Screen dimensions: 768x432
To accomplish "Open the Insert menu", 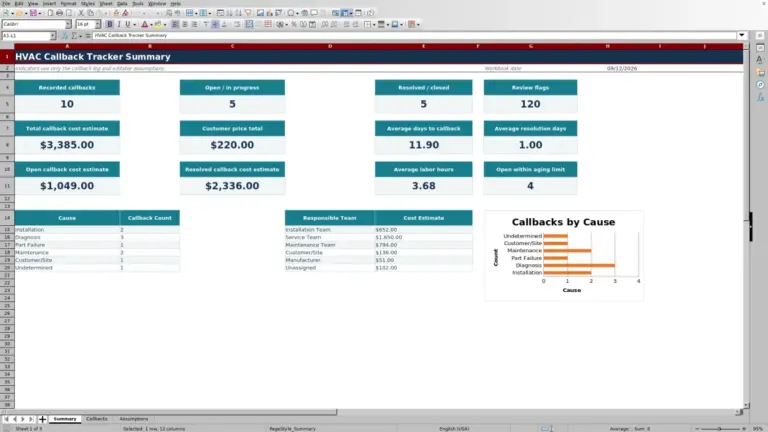I will point(49,3).
